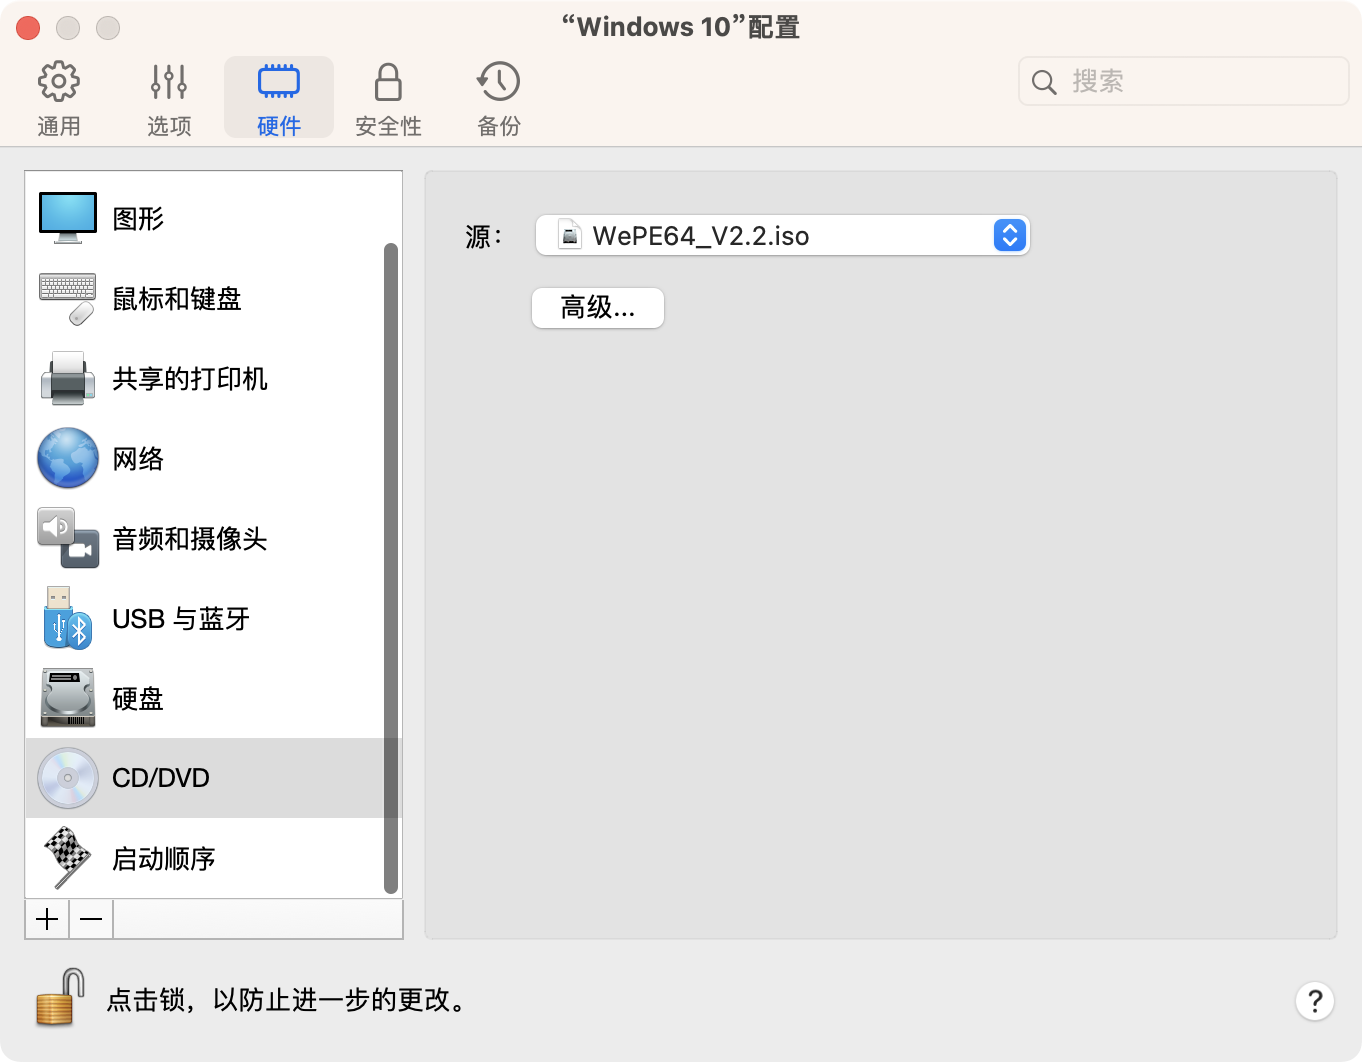Select the 启动顺序 checkered flag icon
This screenshot has width=1362, height=1062.
(68, 858)
